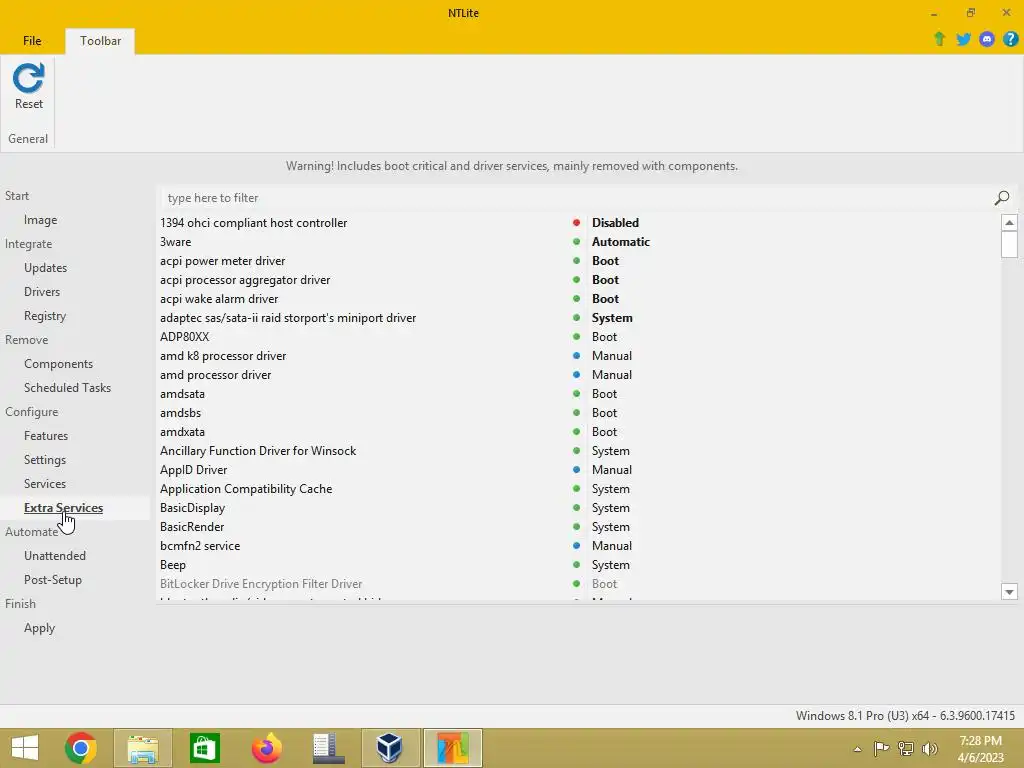The image size is (1024, 768).
Task: Change start mode Disabled for 1394 ohci
Action: (615, 223)
